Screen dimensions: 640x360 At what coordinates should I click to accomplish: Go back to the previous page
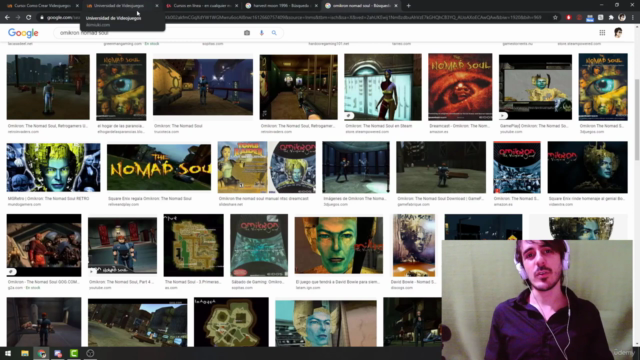click(7, 18)
